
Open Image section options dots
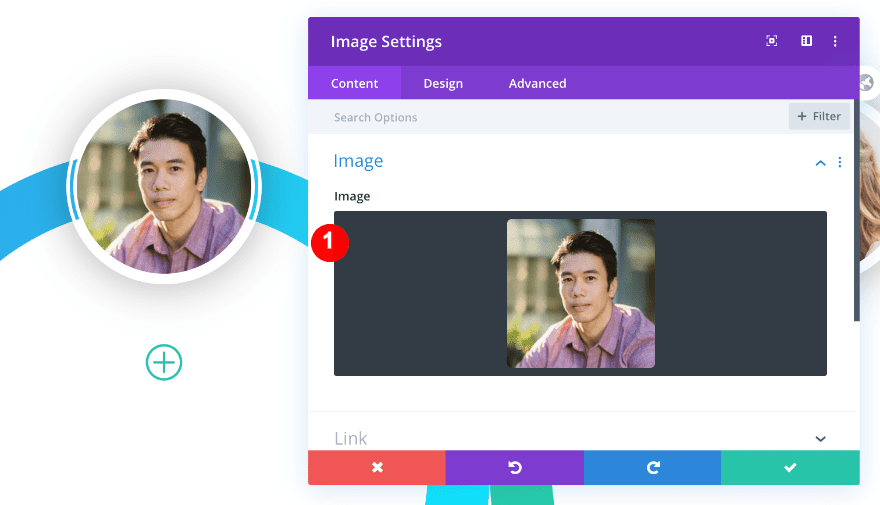pyautogui.click(x=840, y=162)
